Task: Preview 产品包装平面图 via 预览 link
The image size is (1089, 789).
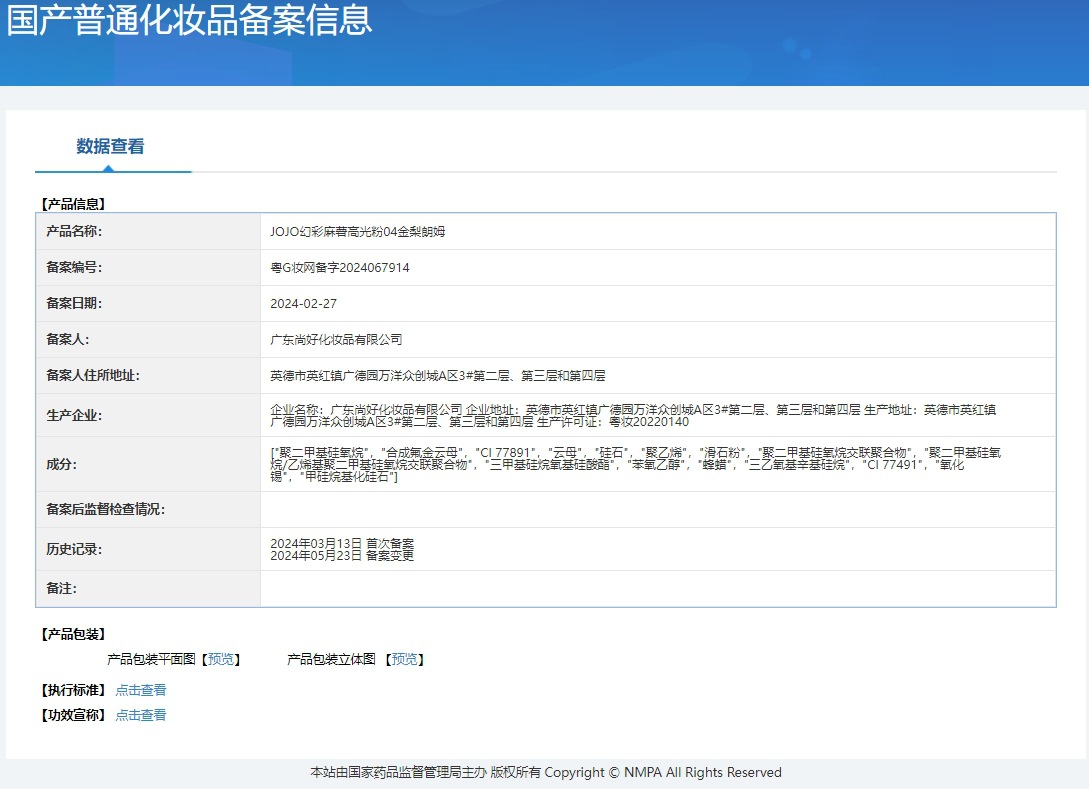Action: pos(221,659)
